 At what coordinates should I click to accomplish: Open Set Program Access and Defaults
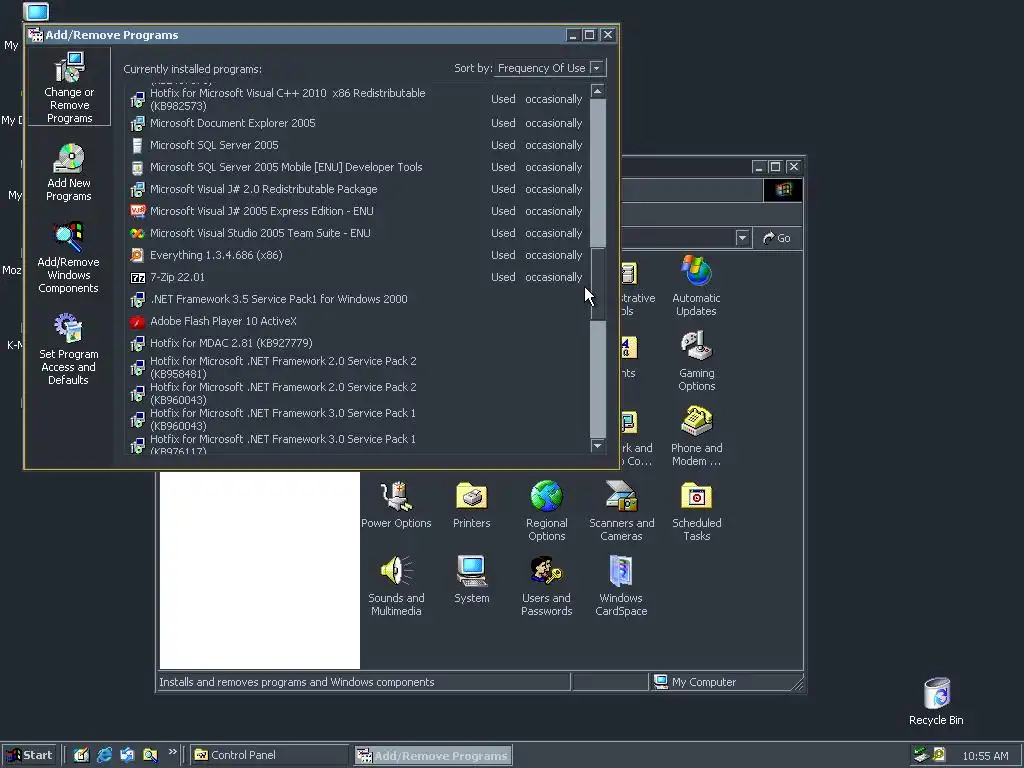pos(69,349)
